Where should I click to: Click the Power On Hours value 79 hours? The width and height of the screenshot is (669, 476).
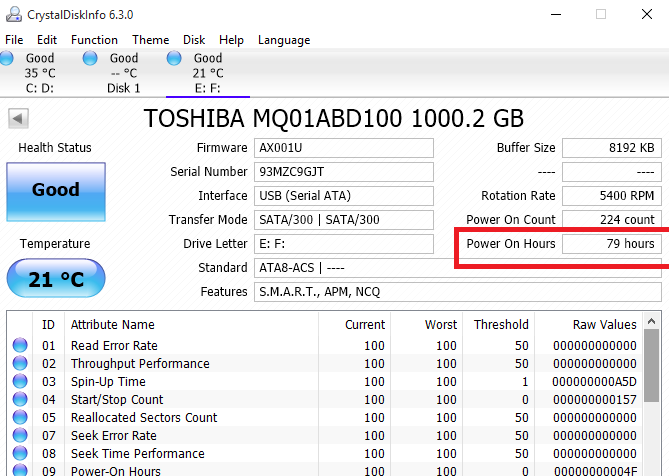612,244
